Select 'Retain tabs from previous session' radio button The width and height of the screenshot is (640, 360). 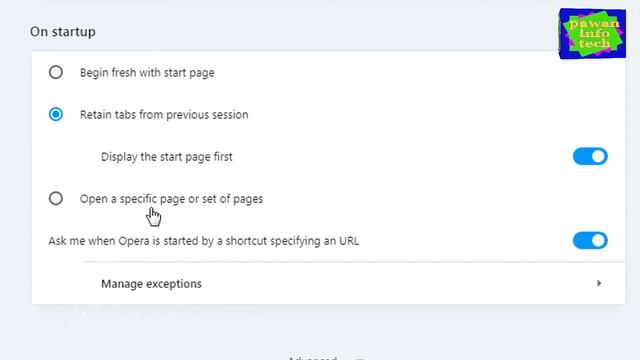coord(56,114)
